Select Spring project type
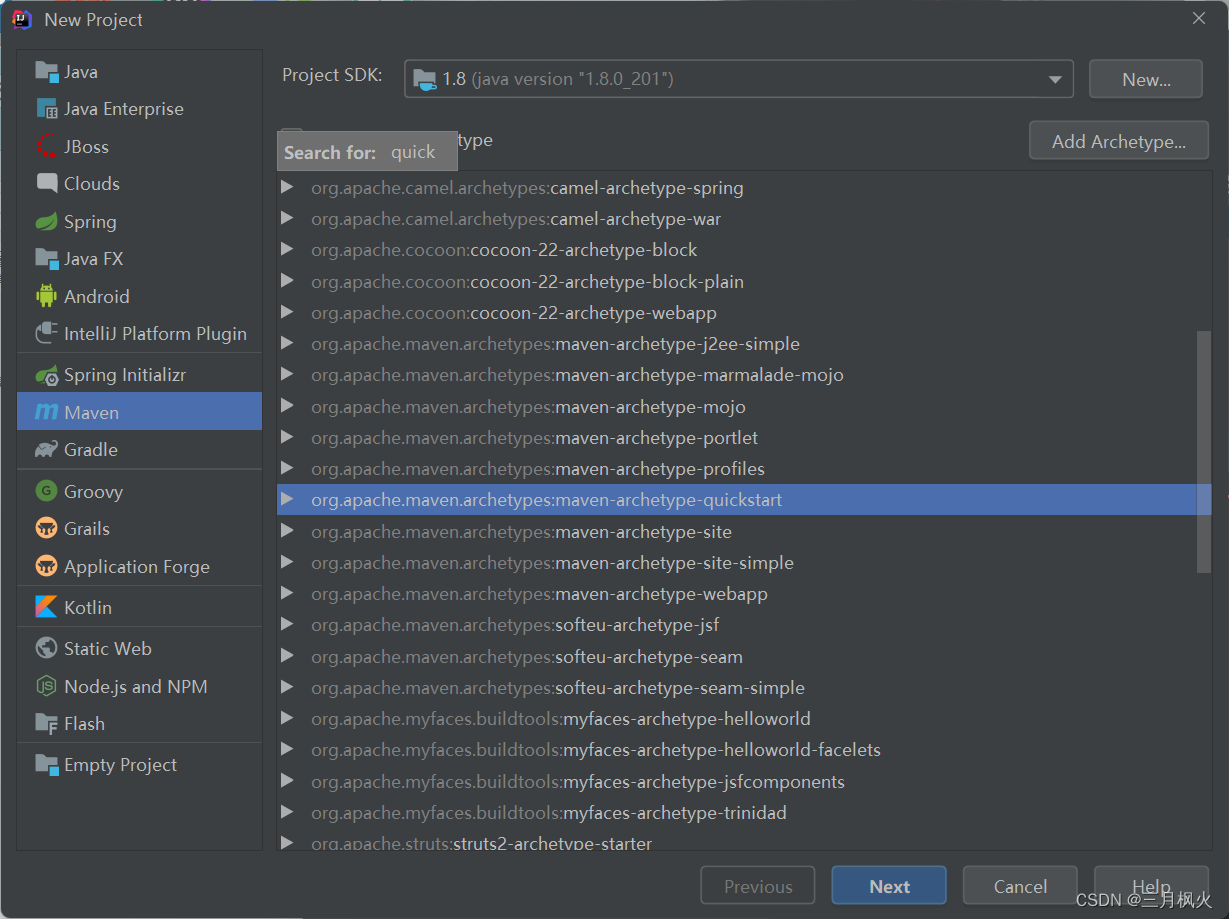1229x919 pixels. pyautogui.click(x=139, y=222)
